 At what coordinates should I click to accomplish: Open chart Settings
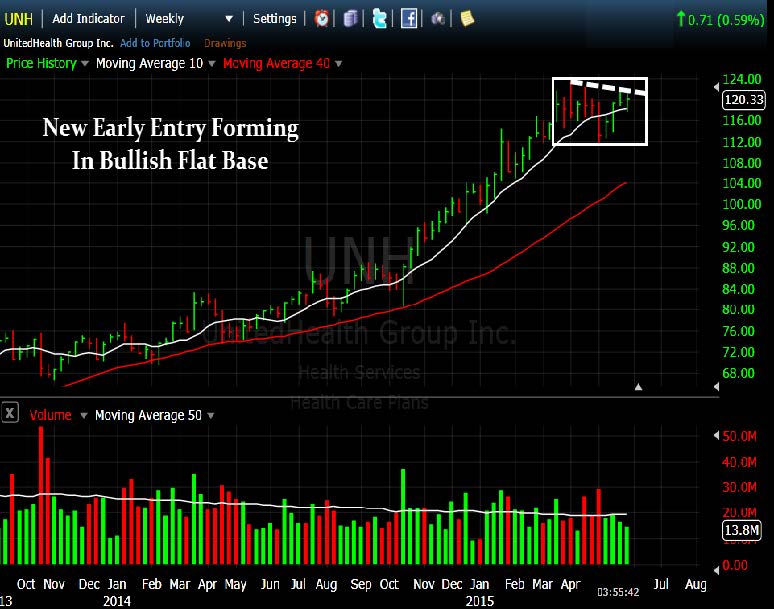tap(274, 19)
